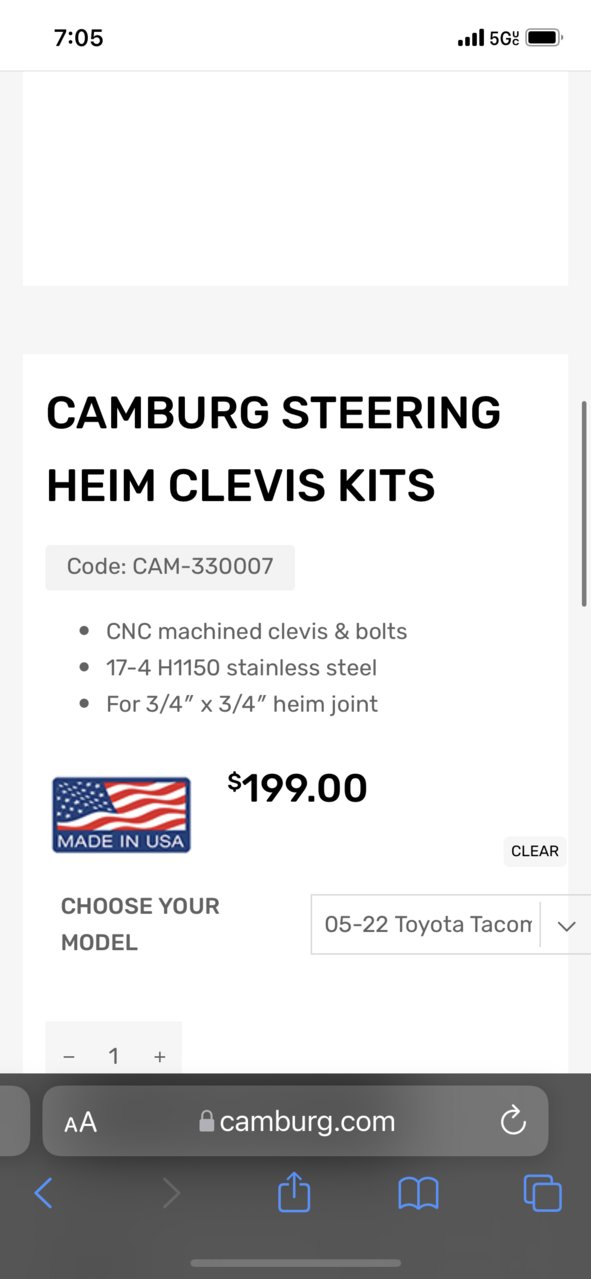Tap the Safari forward arrow
Image resolution: width=591 pixels, height=1279 pixels.
coord(172,1192)
